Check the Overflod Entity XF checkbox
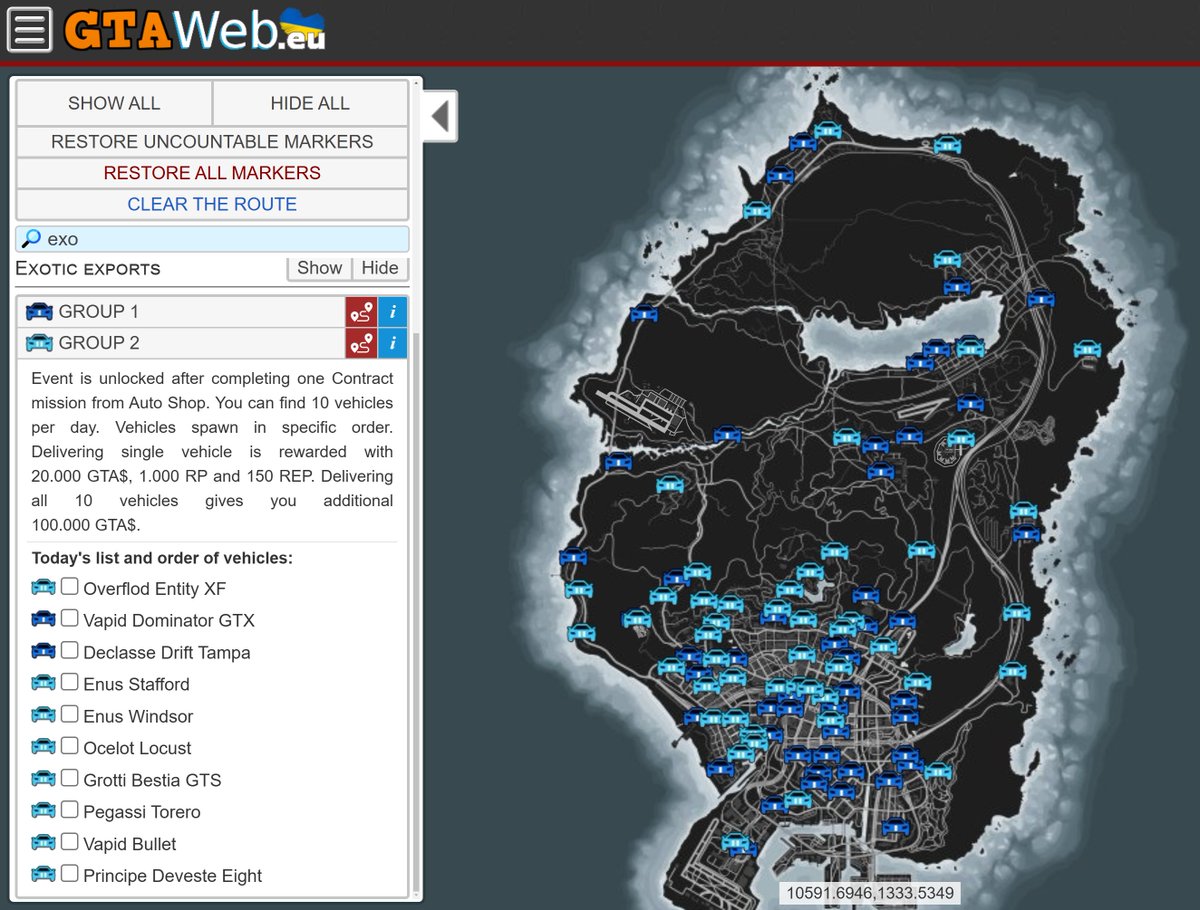Image resolution: width=1200 pixels, height=910 pixels. (69, 586)
